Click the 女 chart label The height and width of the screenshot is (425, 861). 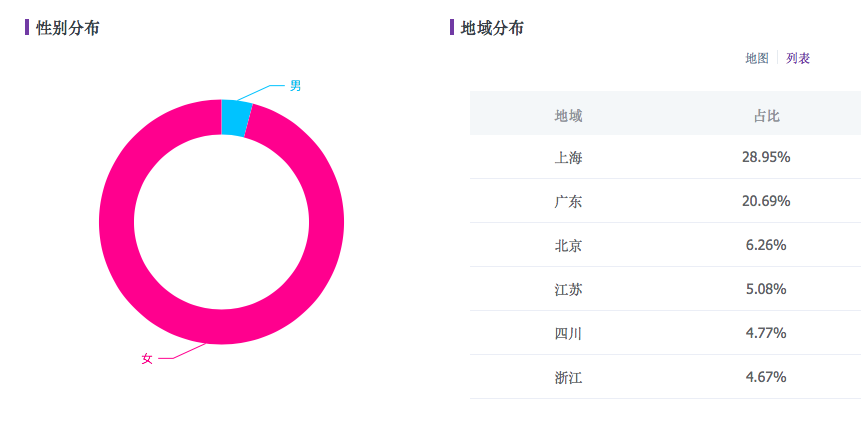pos(147,358)
